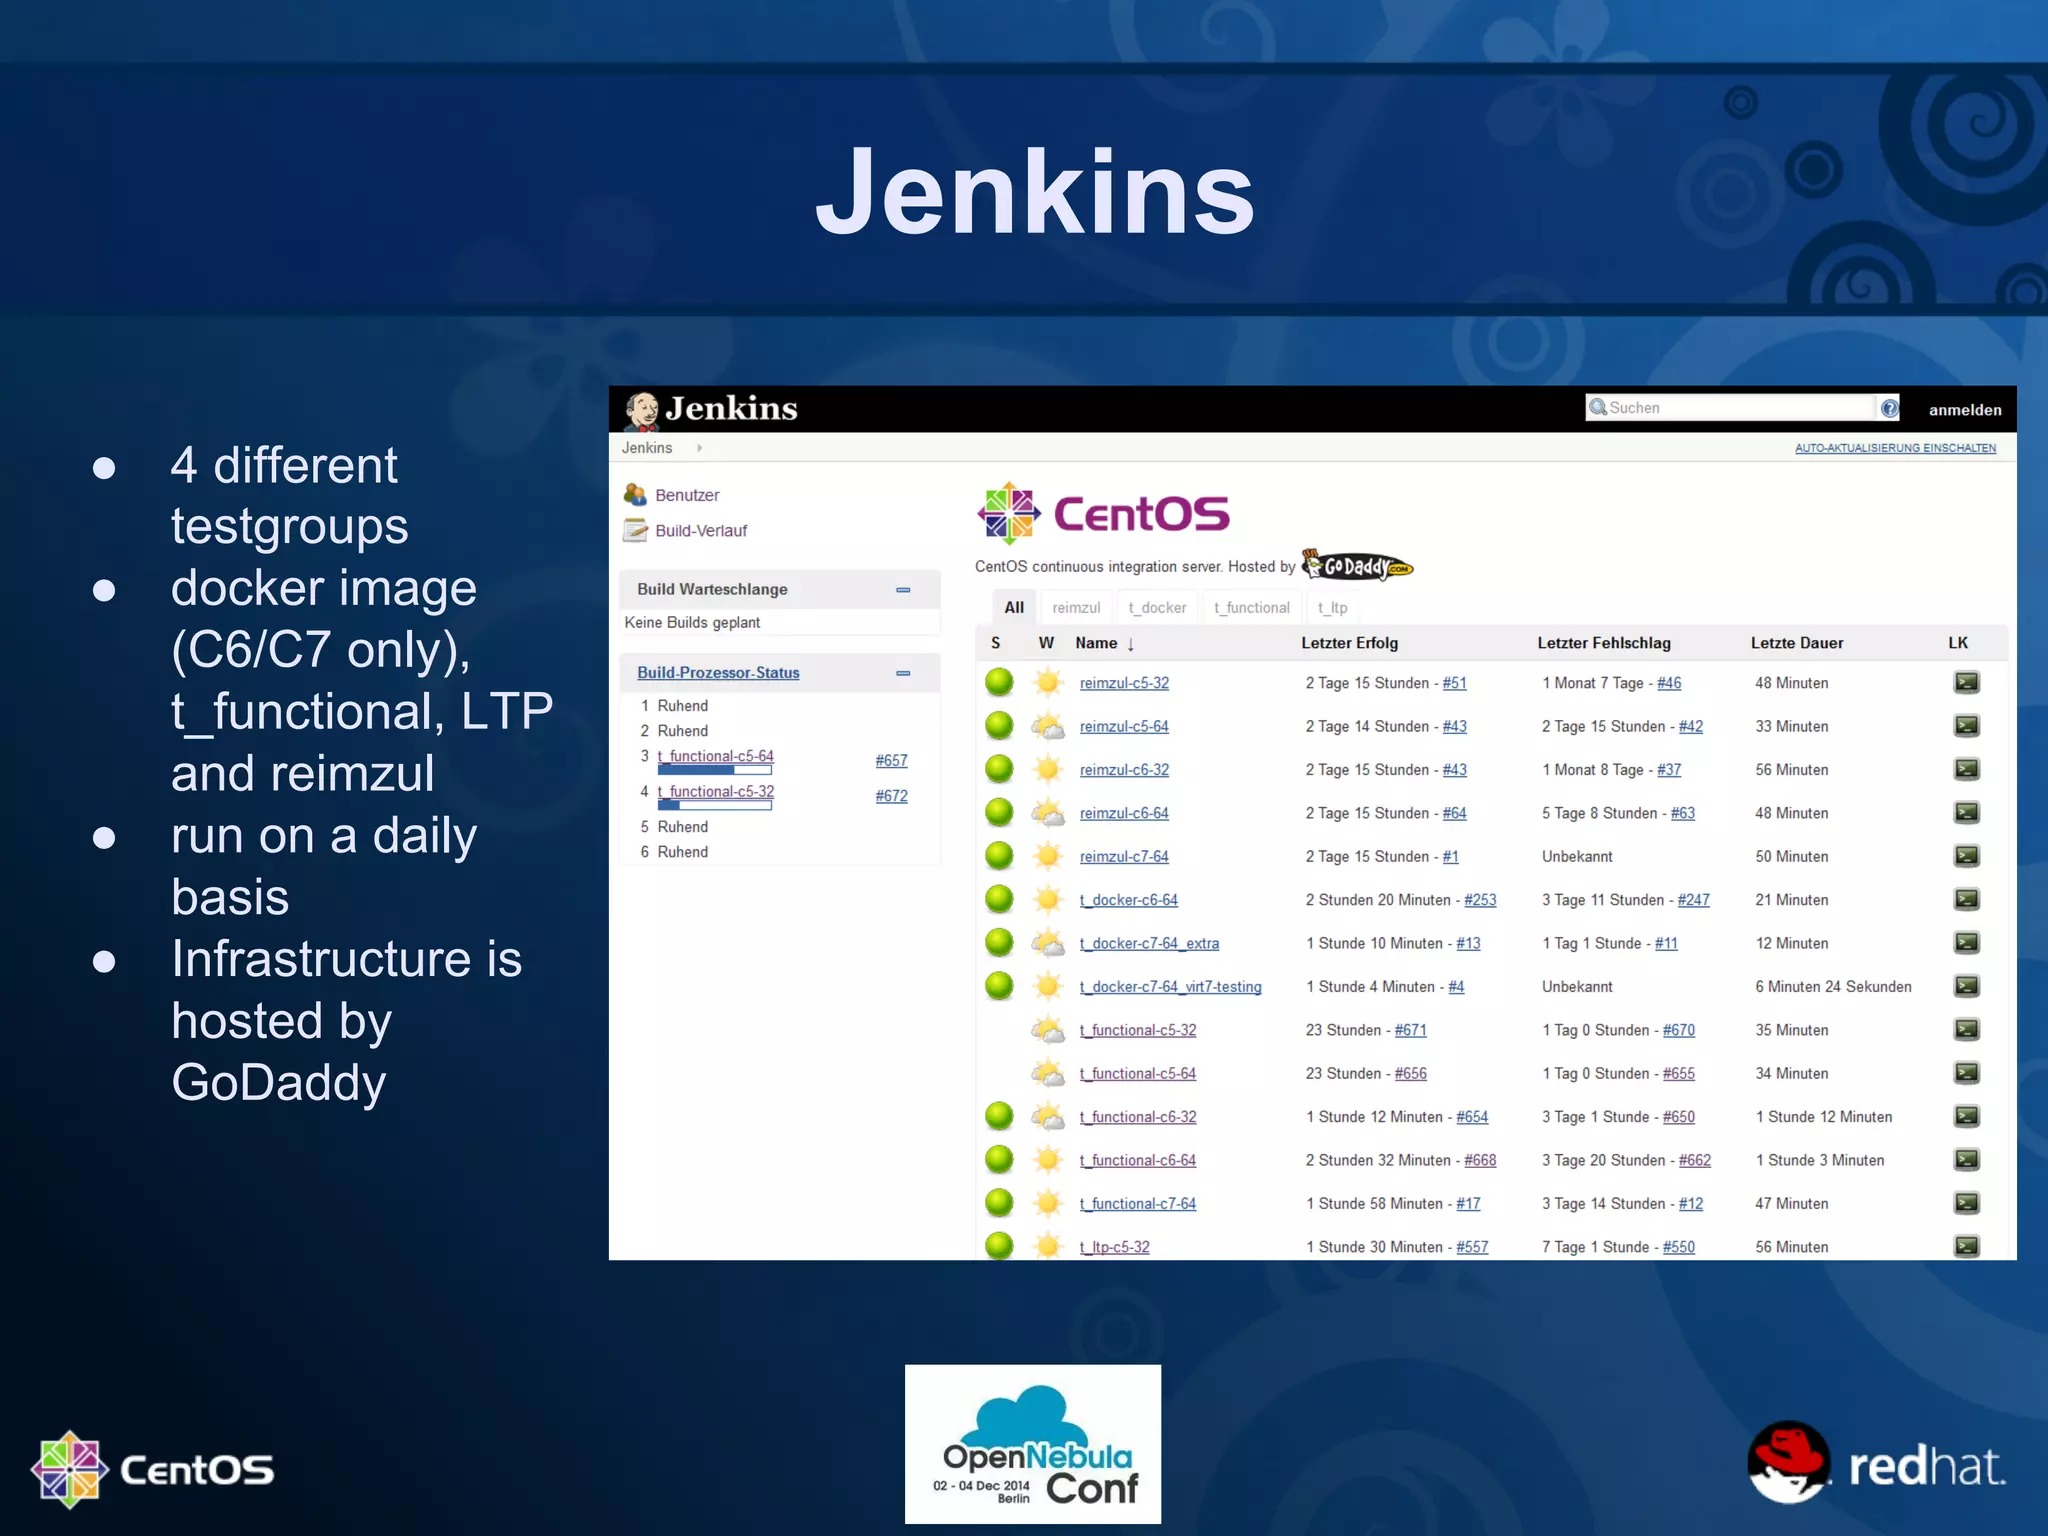This screenshot has width=2048, height=1536.
Task: Click the search help question mark icon
Action: (x=1889, y=408)
